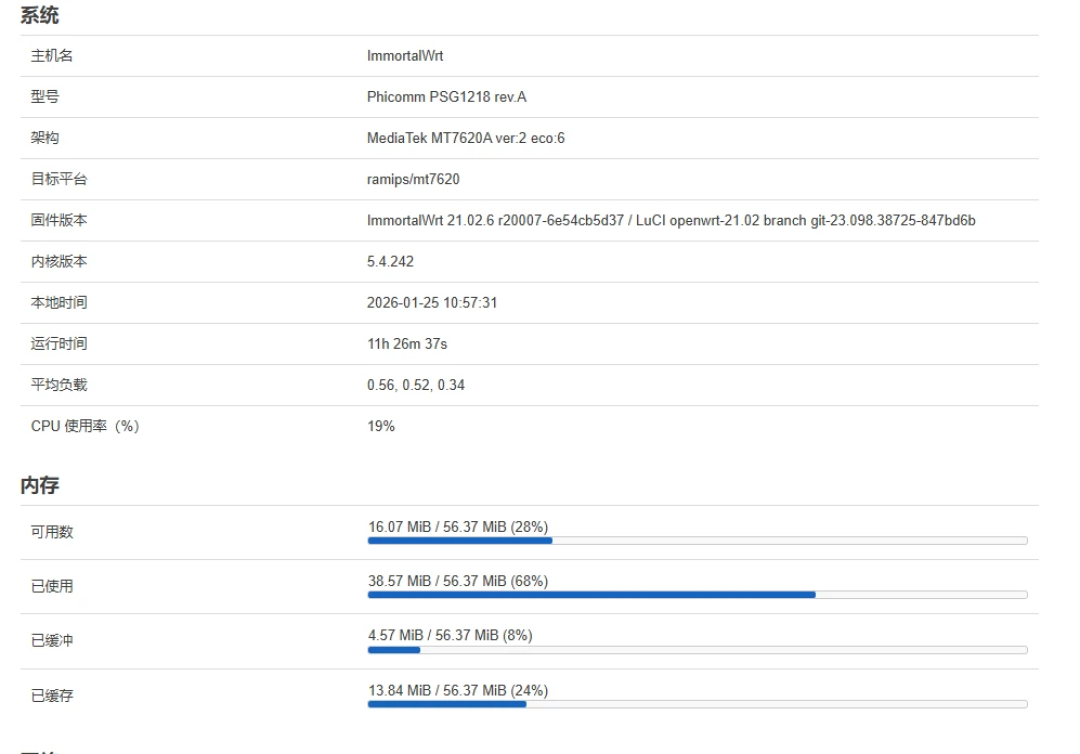This screenshot has width=1080, height=754.
Task: Click the text 38.57 MiB / 56.37 MiB (68%)
Action: coord(458,581)
